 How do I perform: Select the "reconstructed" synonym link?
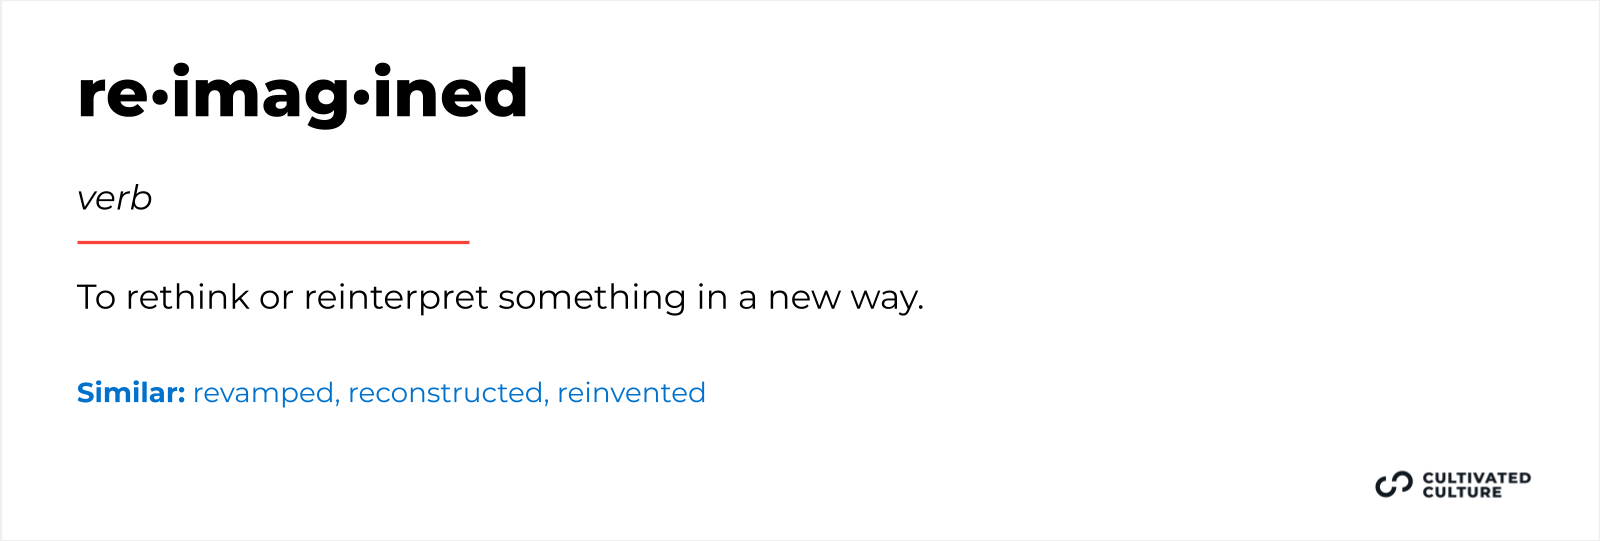click(x=447, y=393)
